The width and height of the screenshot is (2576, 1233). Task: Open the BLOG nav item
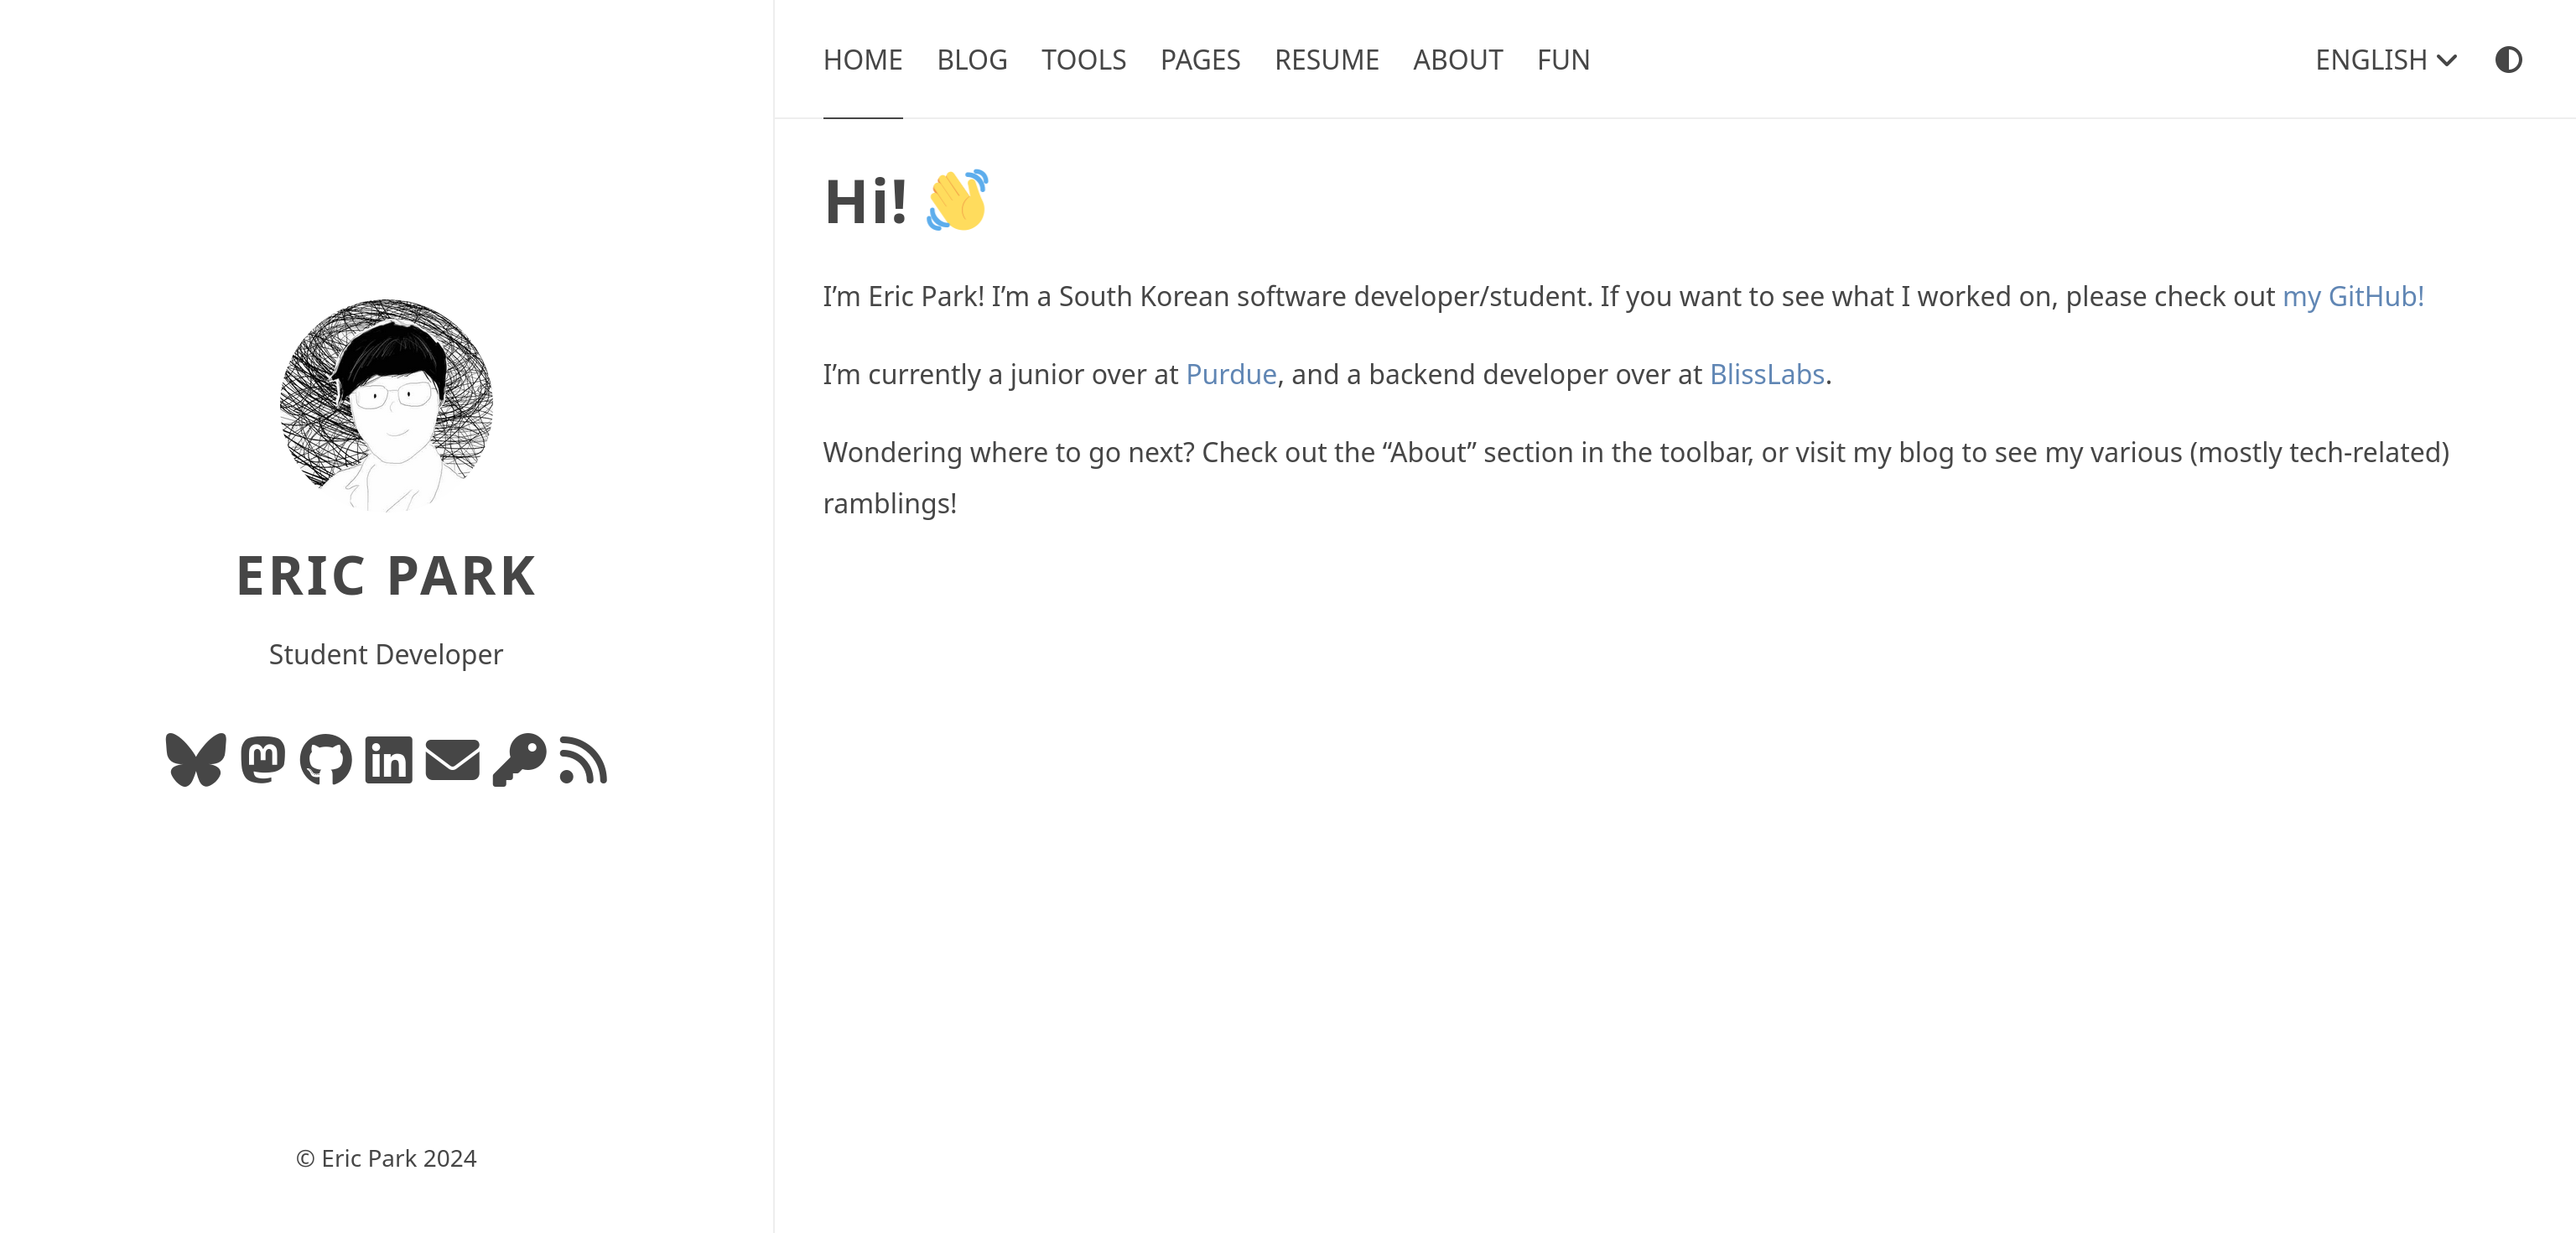point(972,60)
